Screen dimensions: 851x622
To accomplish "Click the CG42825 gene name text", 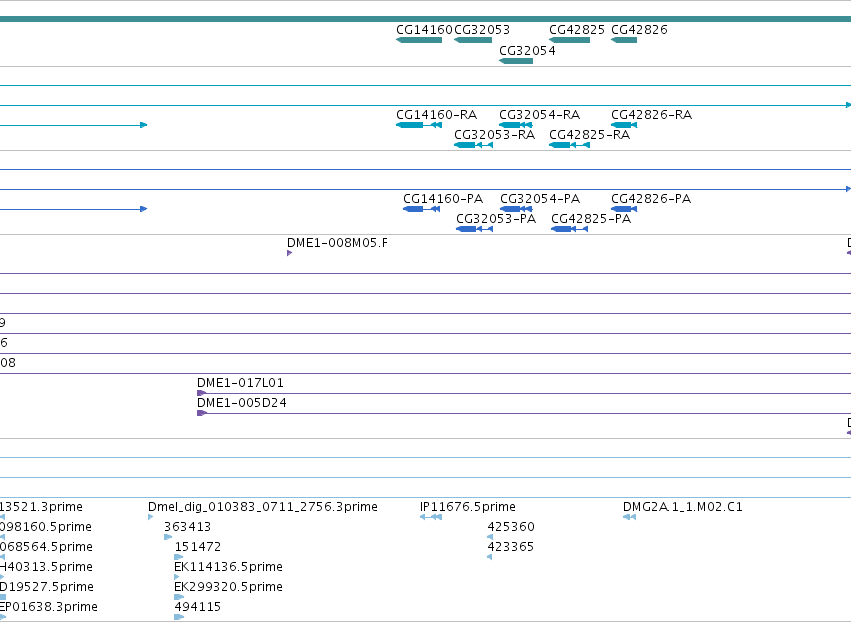I will 577,30.
